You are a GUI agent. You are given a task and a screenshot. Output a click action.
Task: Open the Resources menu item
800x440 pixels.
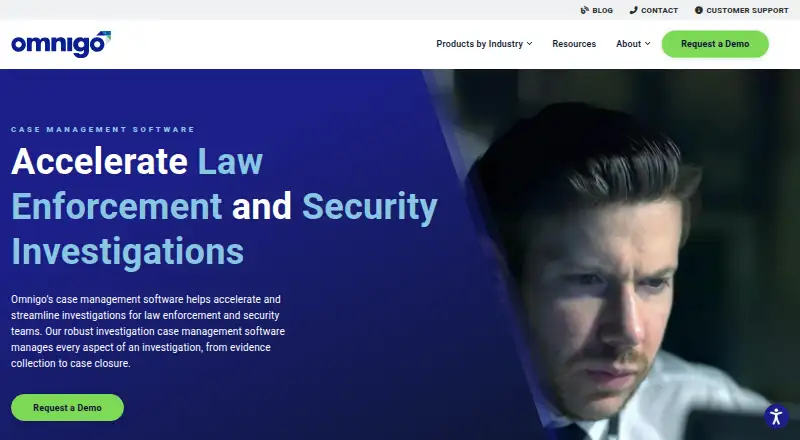click(x=574, y=44)
